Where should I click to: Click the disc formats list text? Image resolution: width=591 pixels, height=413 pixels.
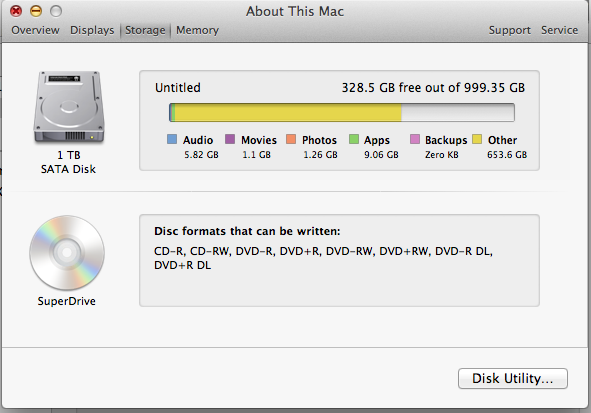pyautogui.click(x=323, y=258)
